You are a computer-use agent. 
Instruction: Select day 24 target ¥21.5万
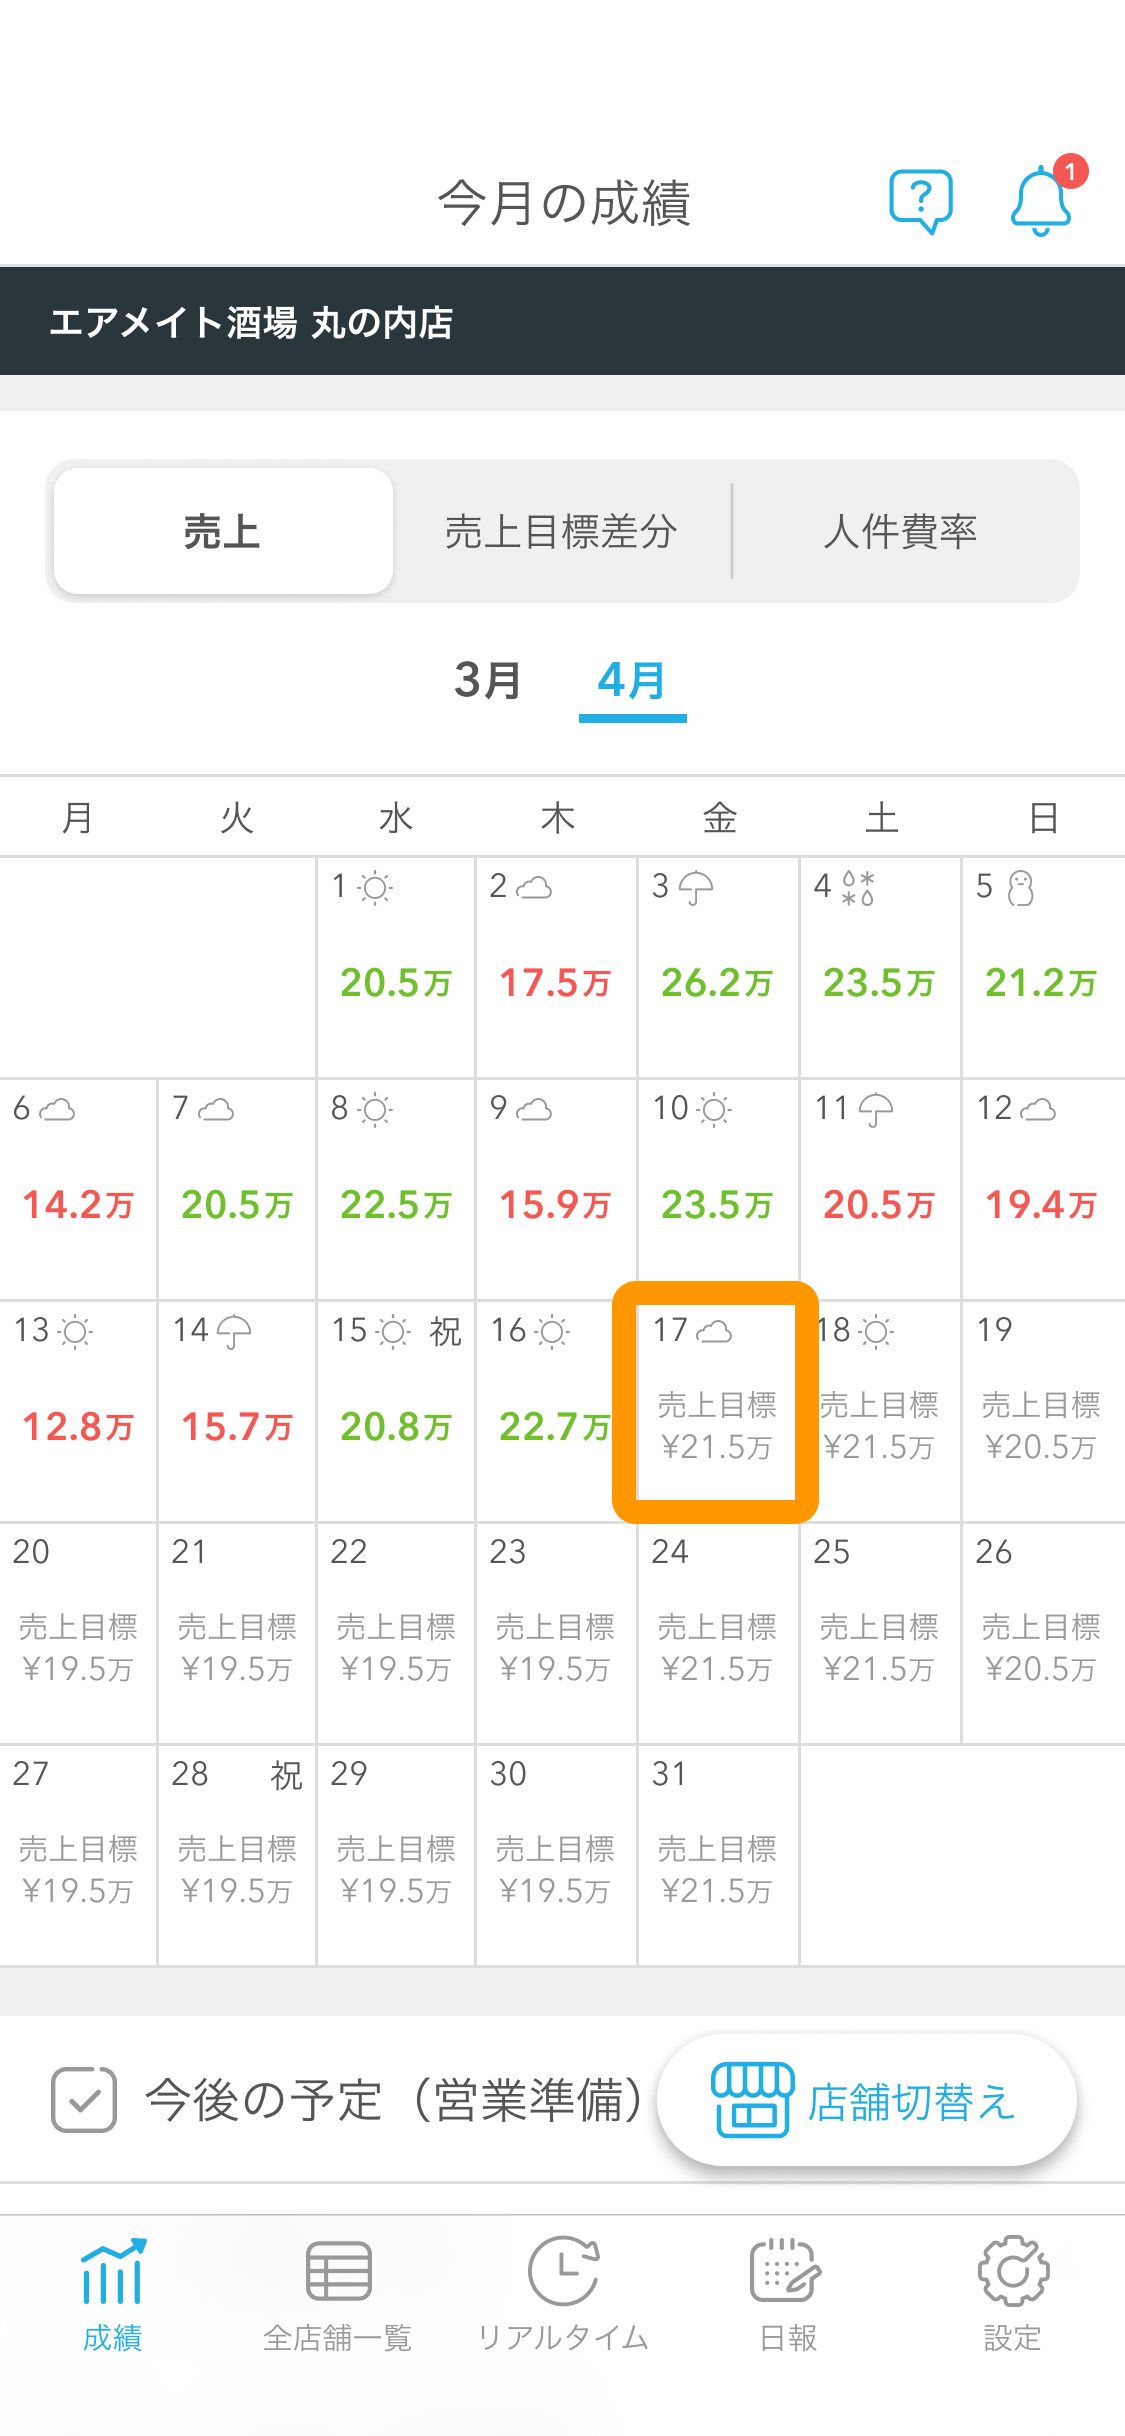[717, 1648]
